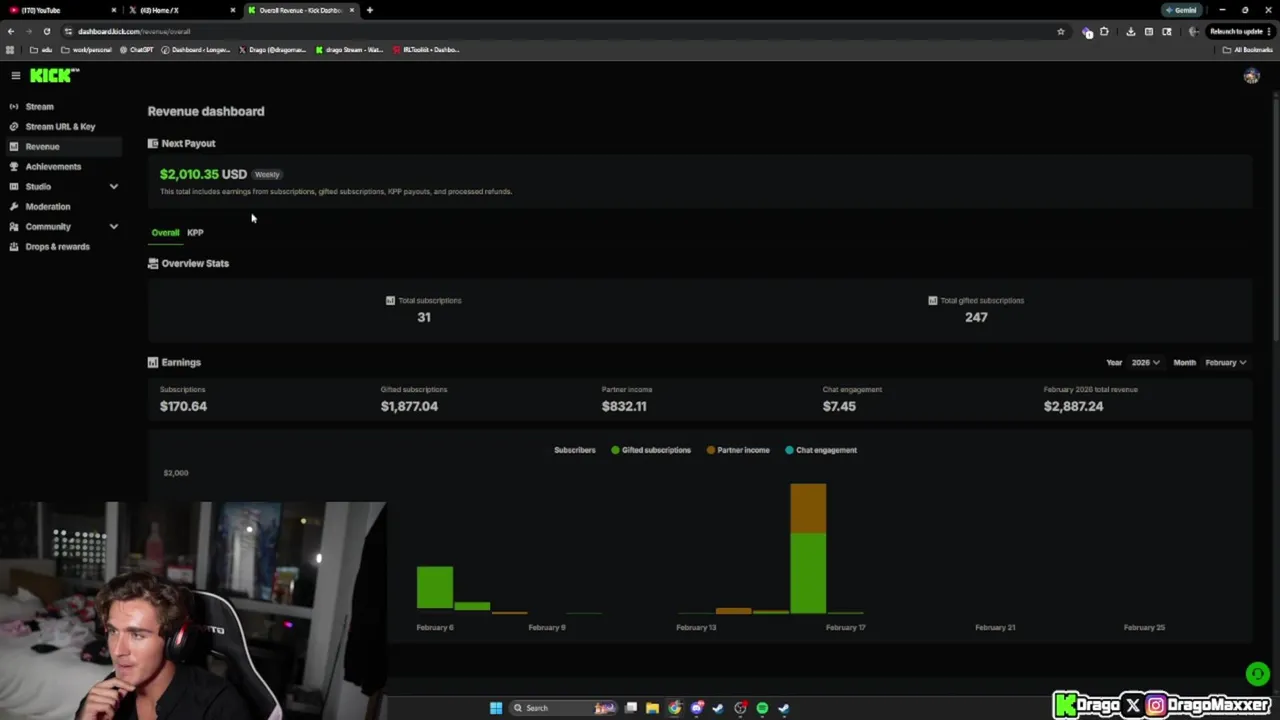Open File Explorer from taskbar
This screenshot has width=1280, height=720.
pos(652,708)
